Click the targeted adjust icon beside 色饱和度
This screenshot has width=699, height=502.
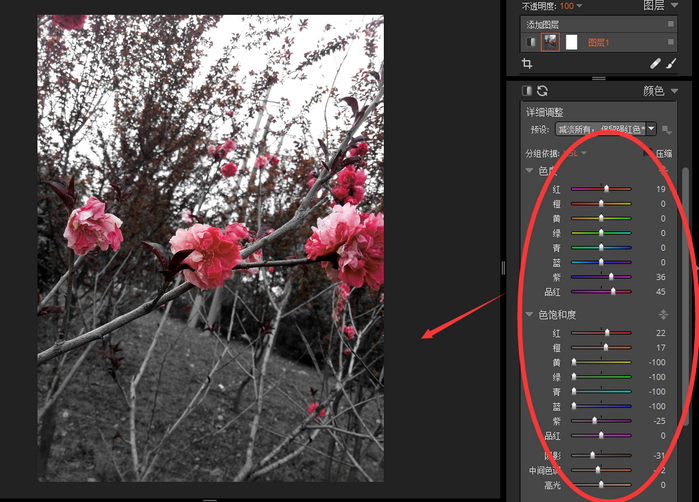(663, 314)
